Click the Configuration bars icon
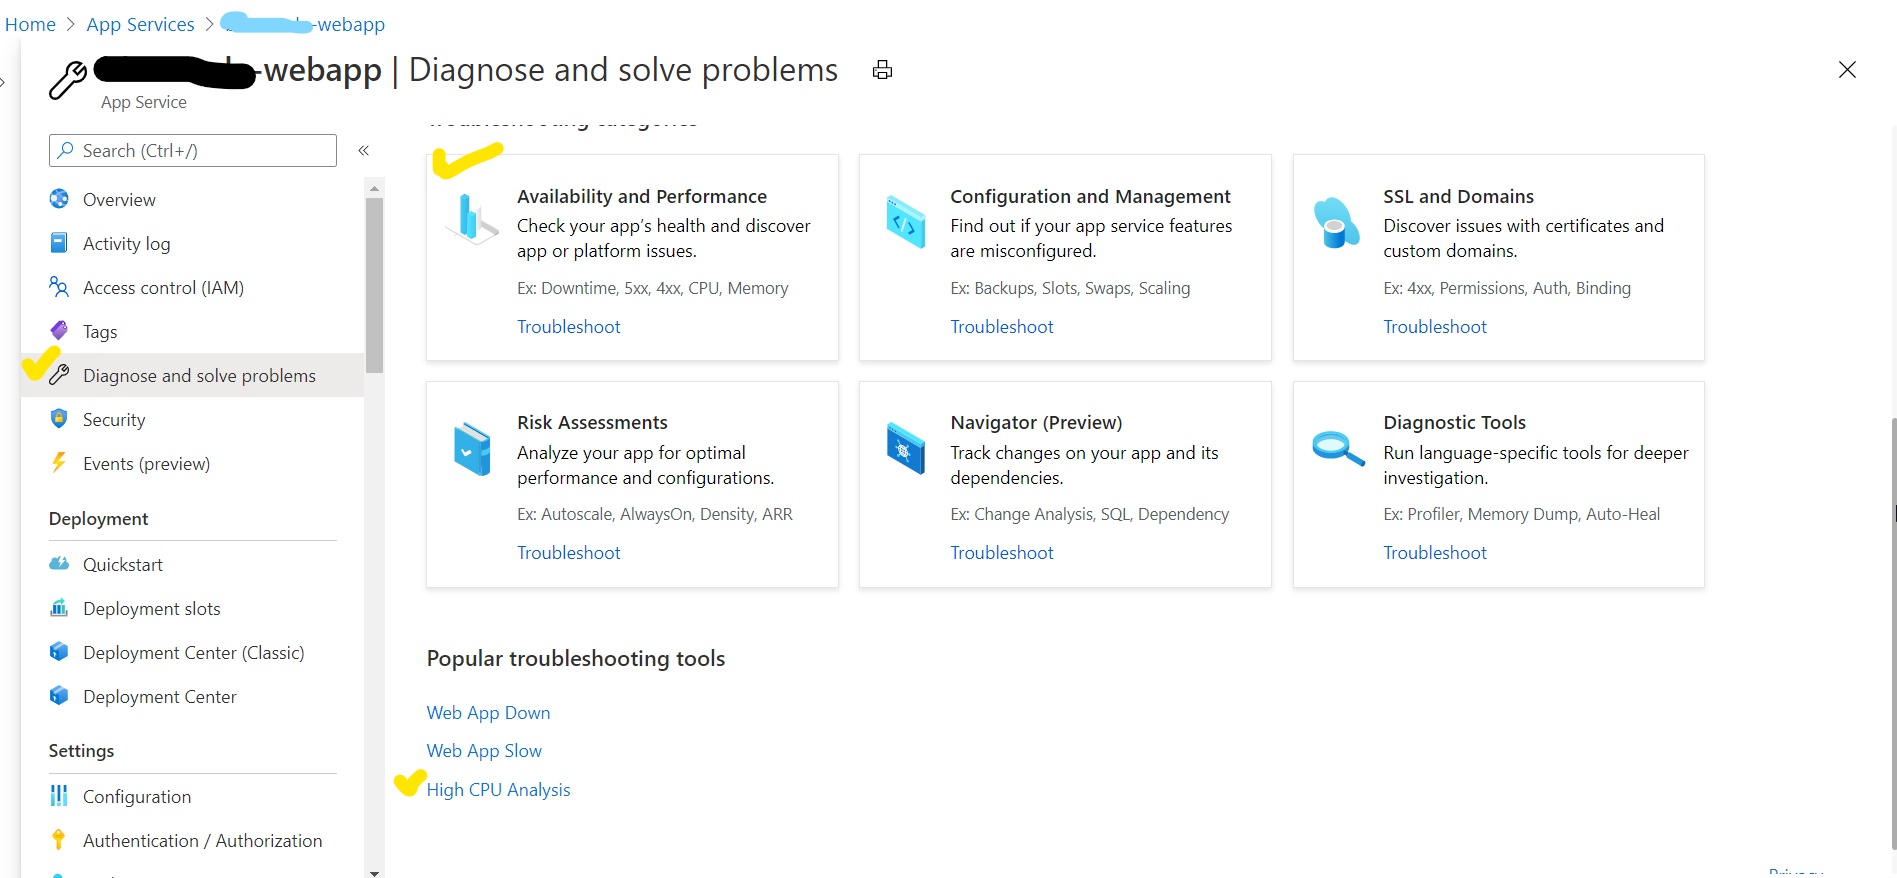The height and width of the screenshot is (878, 1897). click(59, 796)
